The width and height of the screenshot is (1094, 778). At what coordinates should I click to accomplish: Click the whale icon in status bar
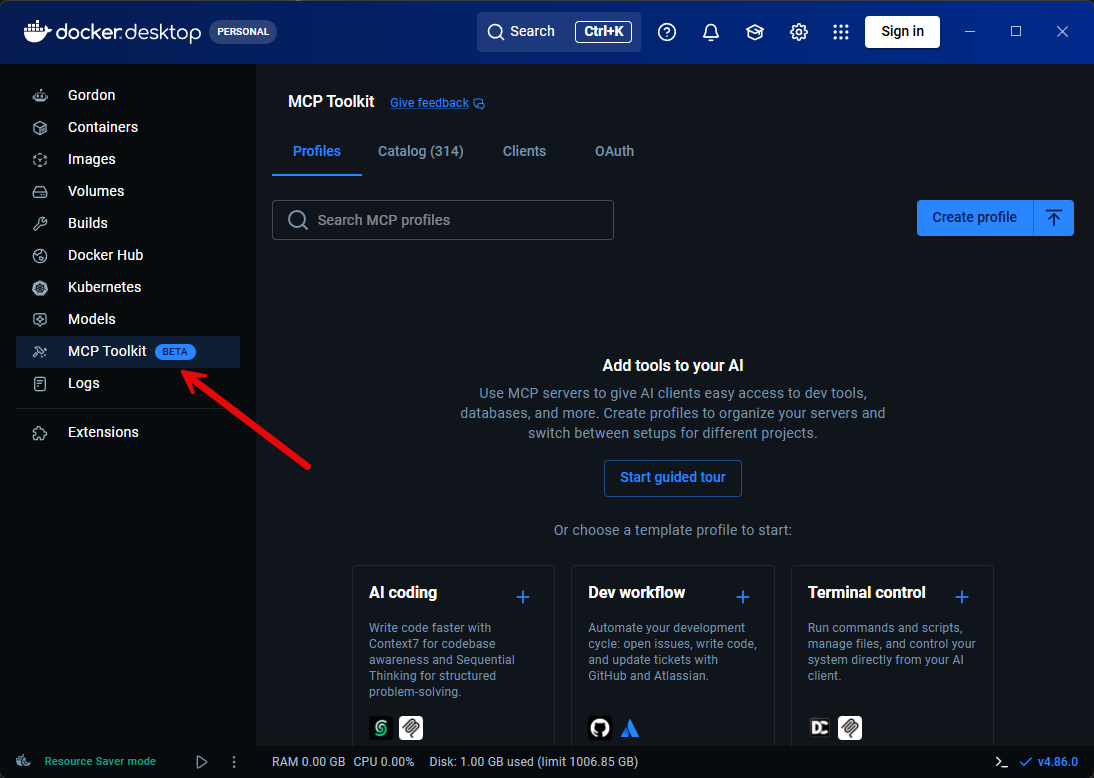(x=23, y=761)
